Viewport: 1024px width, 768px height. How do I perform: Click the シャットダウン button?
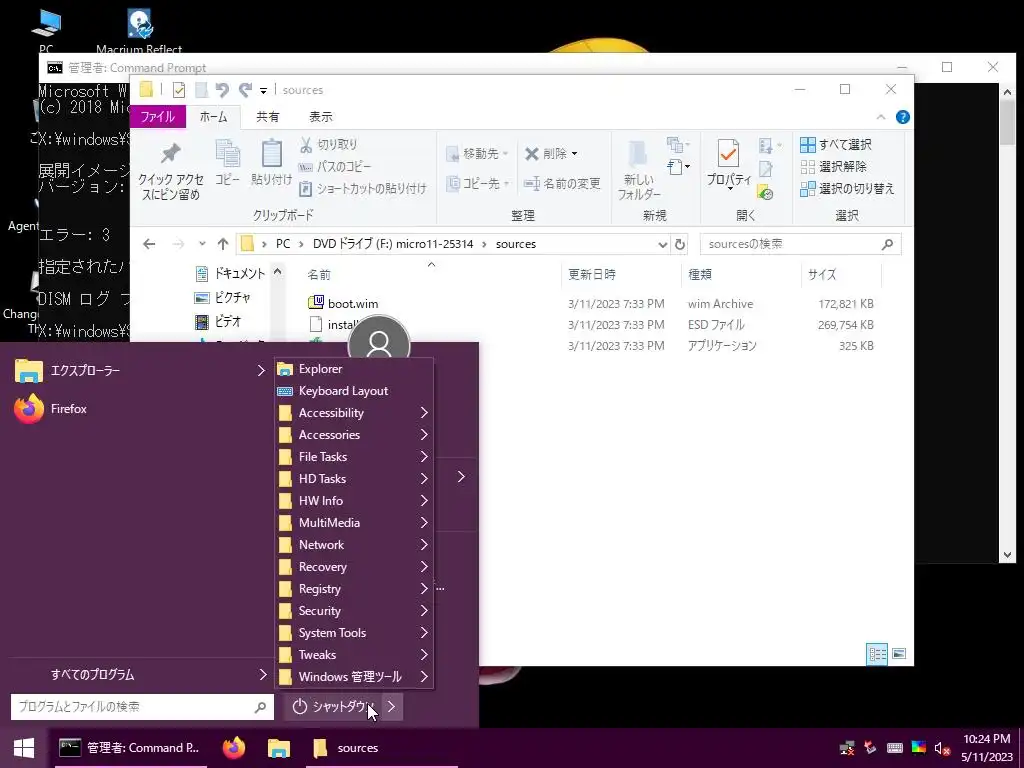(x=332, y=707)
